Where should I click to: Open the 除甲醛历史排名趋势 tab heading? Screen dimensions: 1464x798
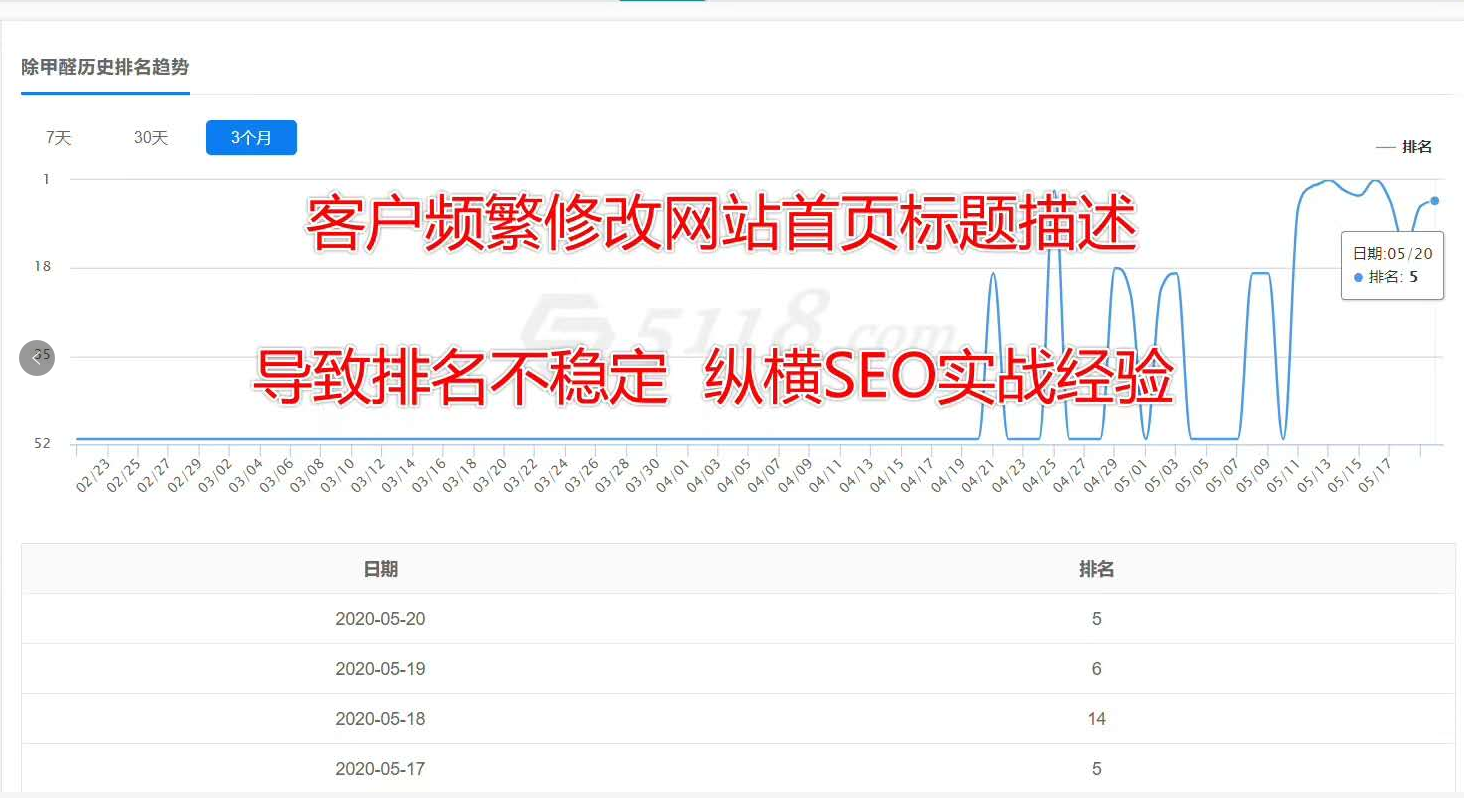(105, 68)
